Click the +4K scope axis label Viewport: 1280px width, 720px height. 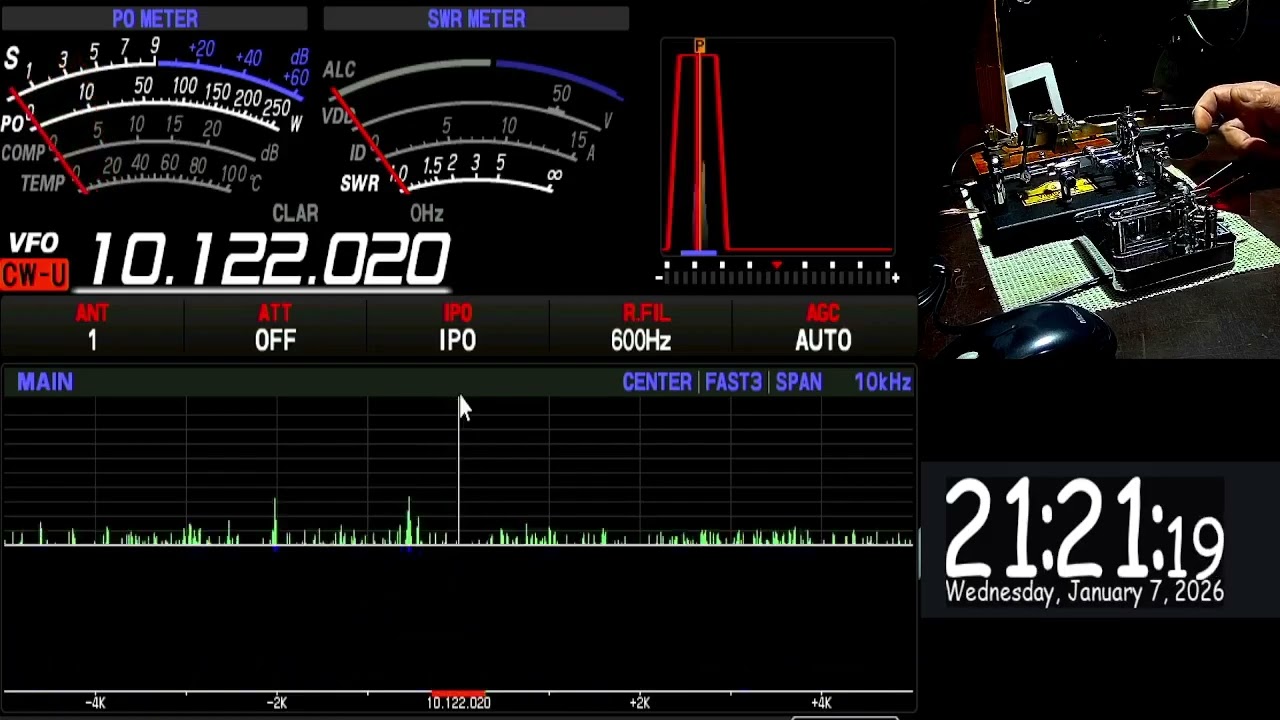coord(822,703)
